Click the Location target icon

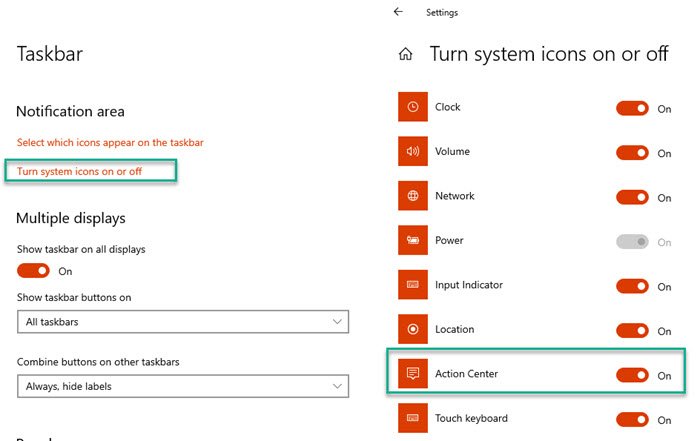pos(413,330)
